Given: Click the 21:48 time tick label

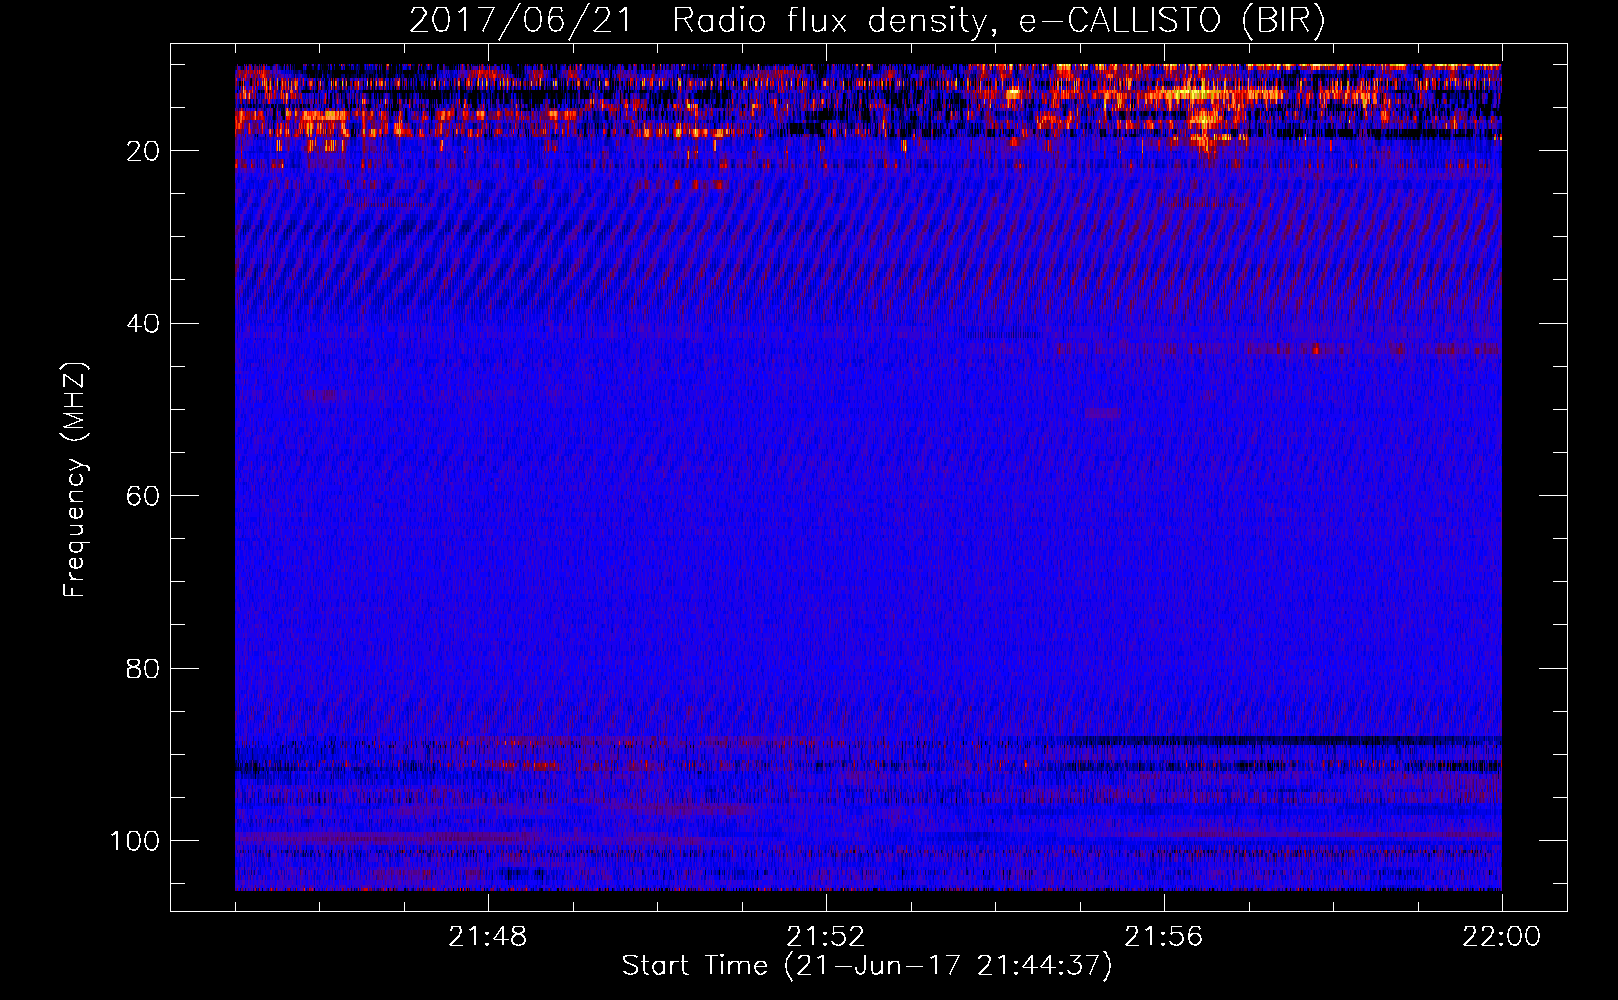Looking at the screenshot, I should point(488,937).
